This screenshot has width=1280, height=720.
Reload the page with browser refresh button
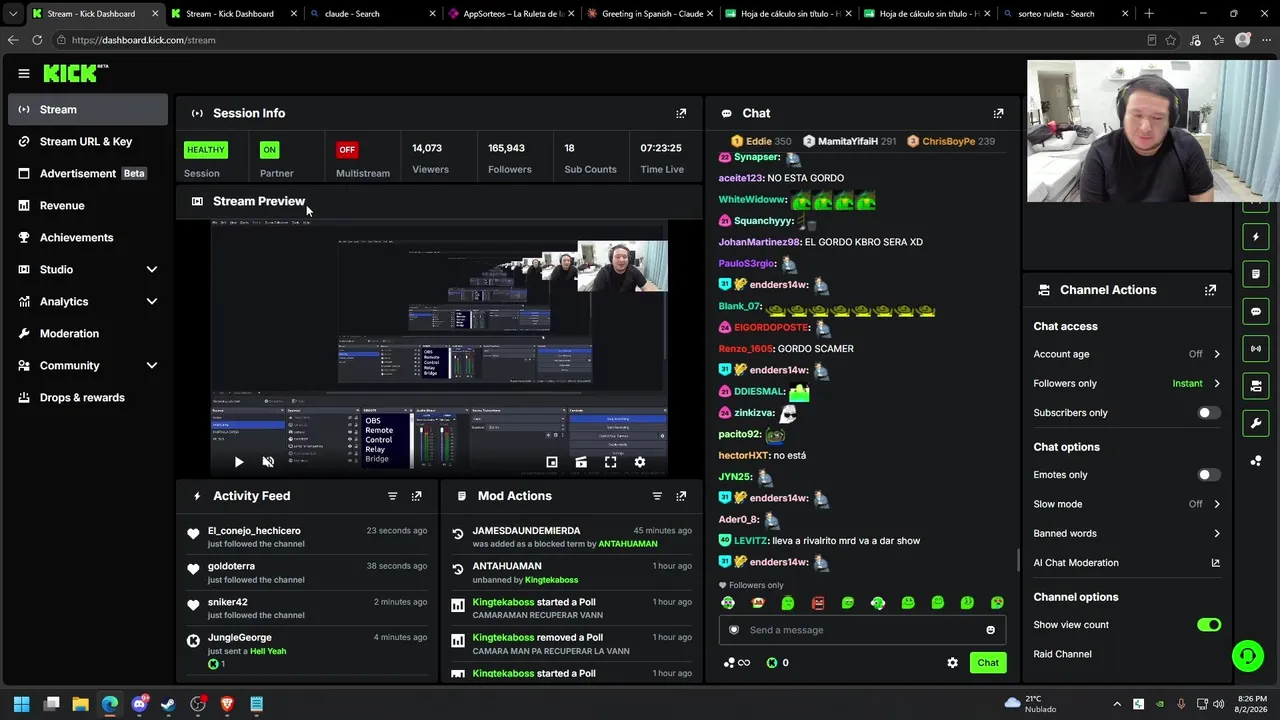pyautogui.click(x=37, y=40)
